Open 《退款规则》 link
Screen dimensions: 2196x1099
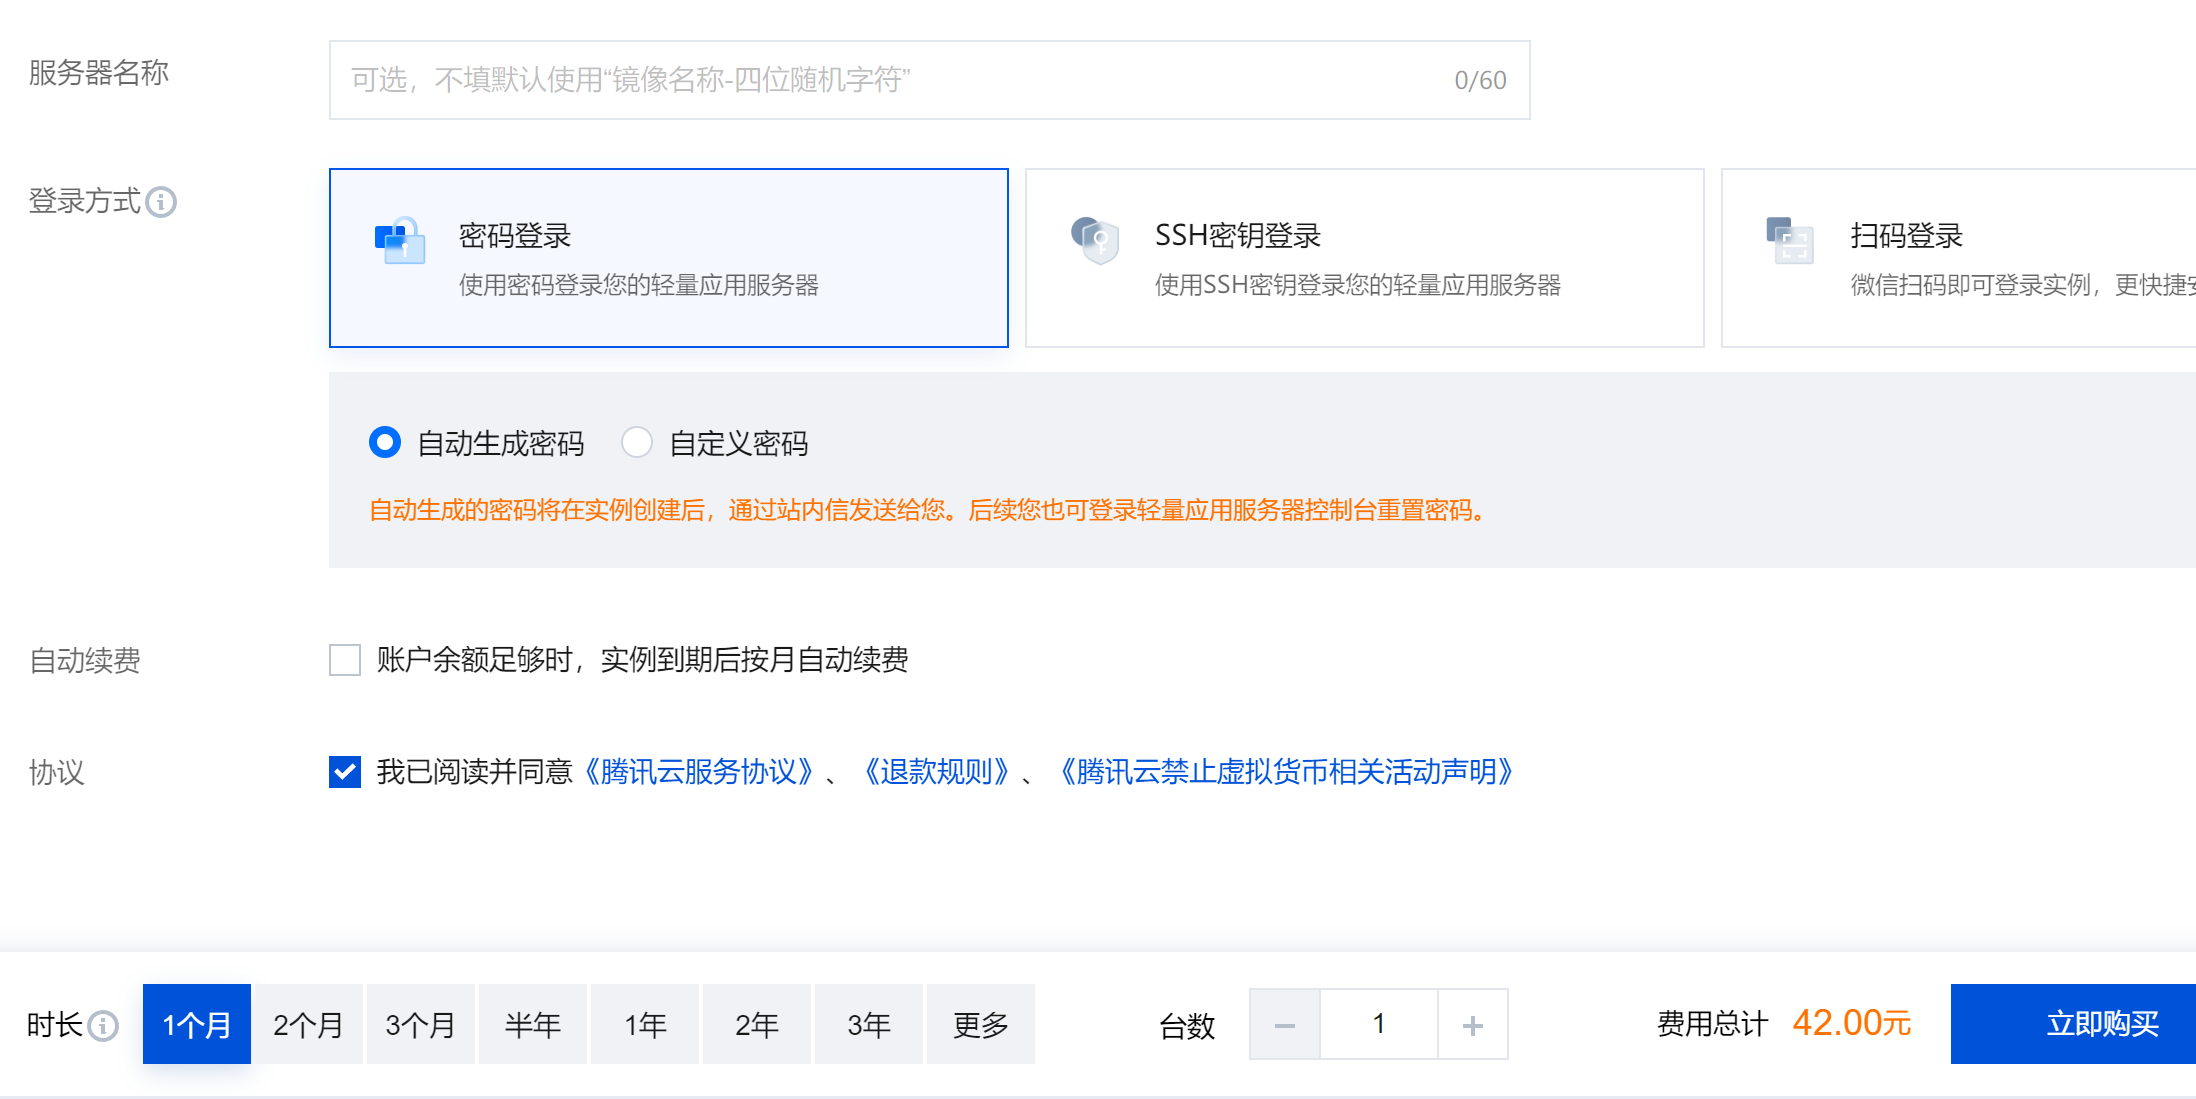[935, 772]
